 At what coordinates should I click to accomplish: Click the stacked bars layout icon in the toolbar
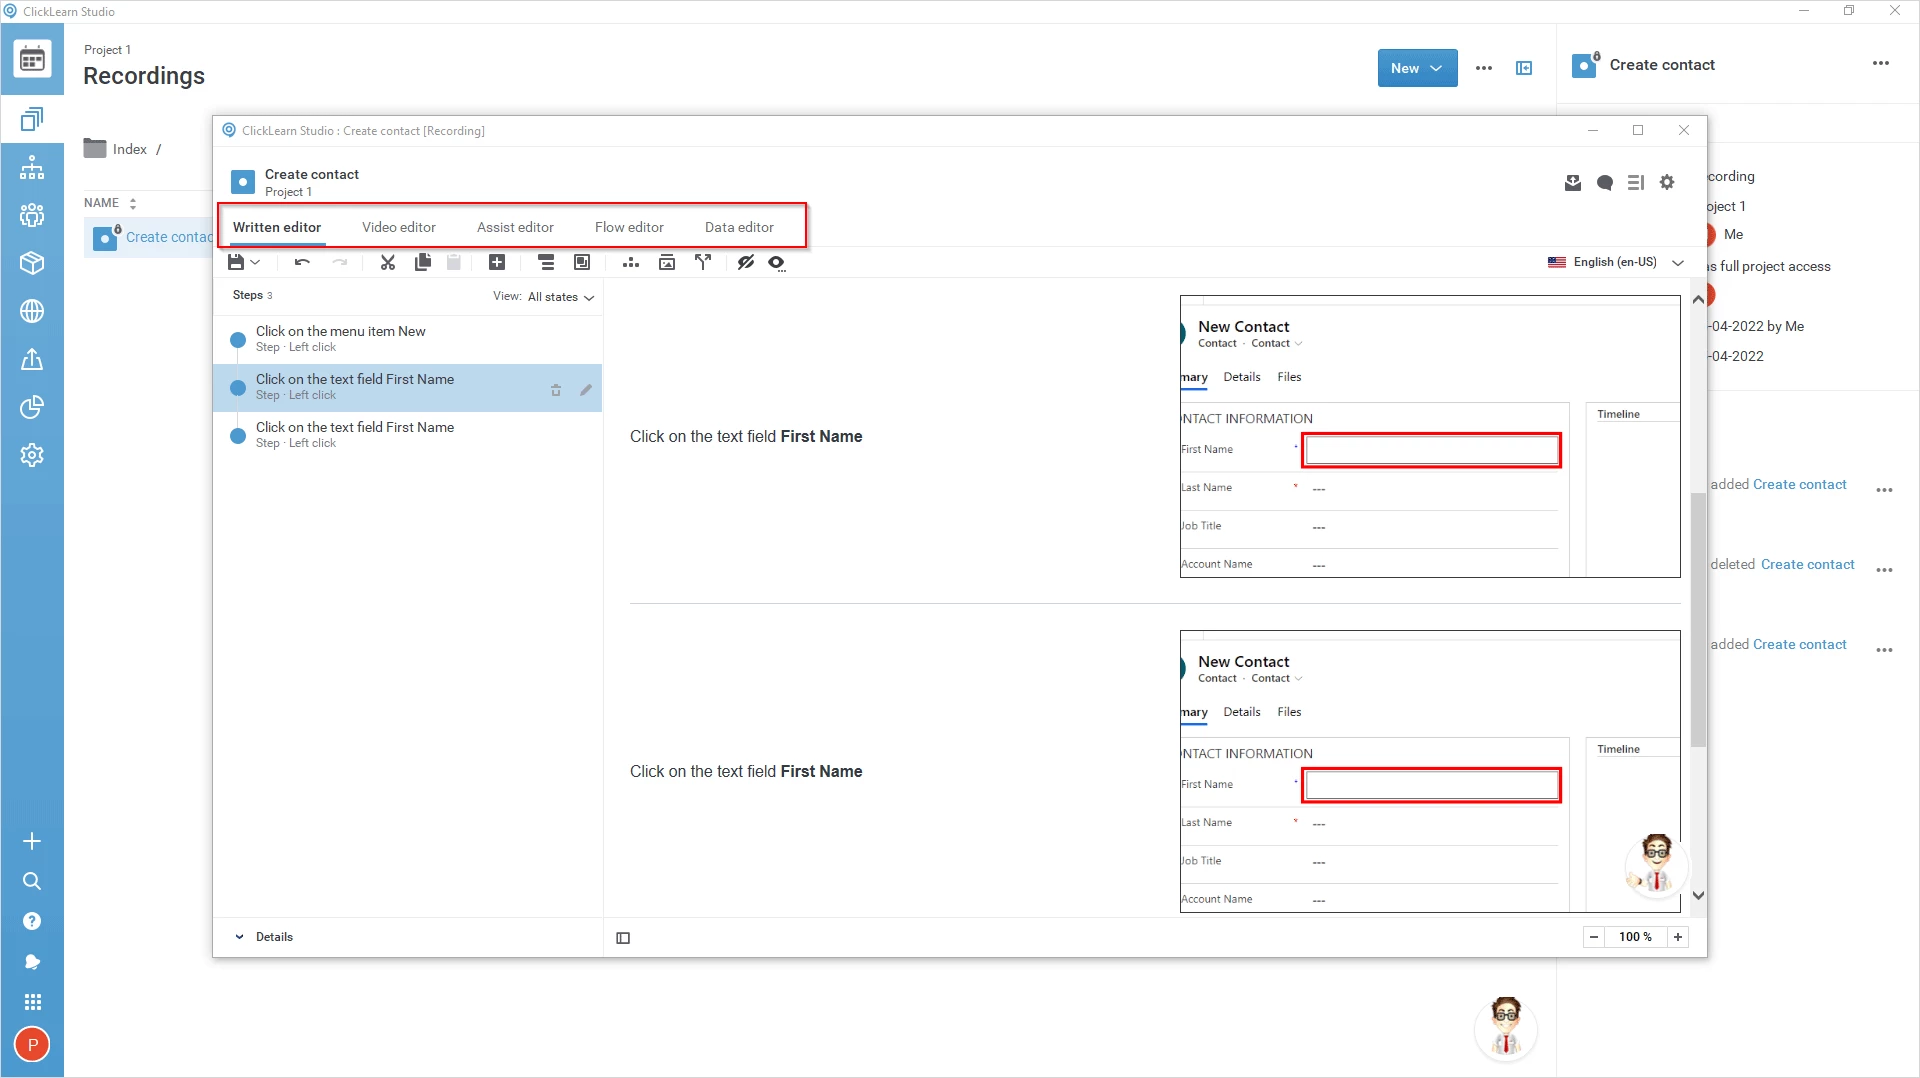pyautogui.click(x=546, y=262)
